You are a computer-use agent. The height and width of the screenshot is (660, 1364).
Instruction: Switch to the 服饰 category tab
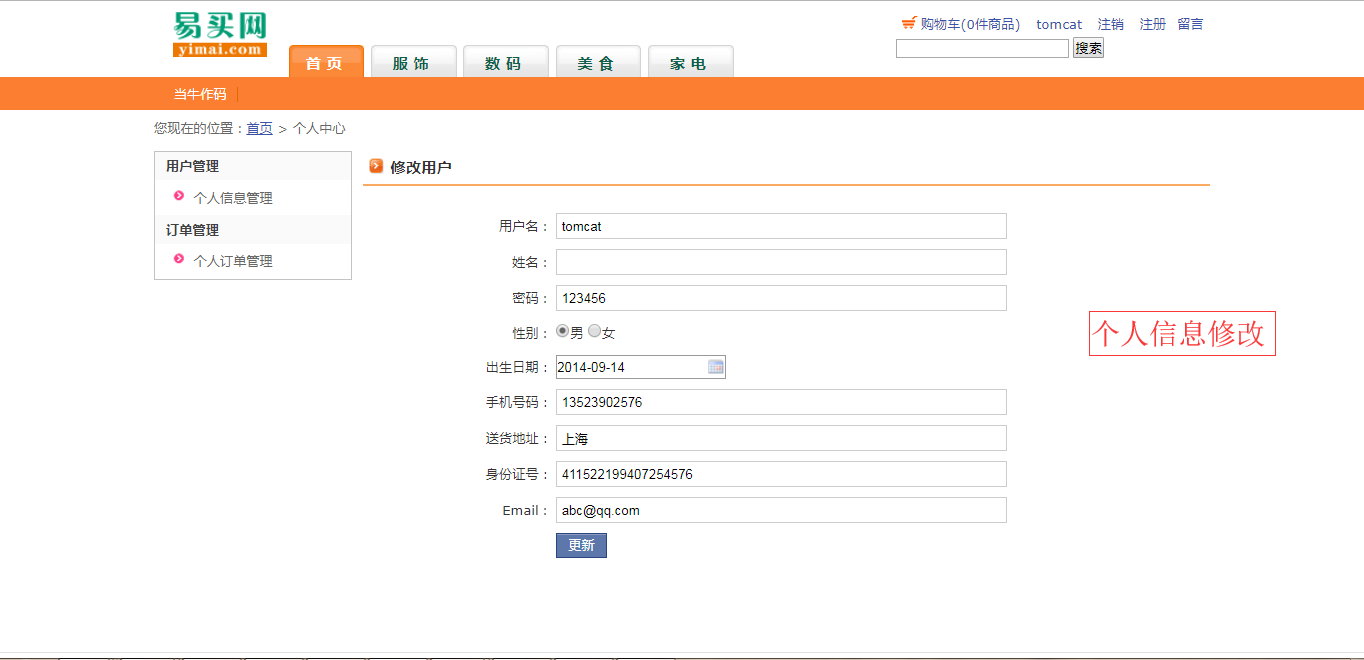click(413, 62)
